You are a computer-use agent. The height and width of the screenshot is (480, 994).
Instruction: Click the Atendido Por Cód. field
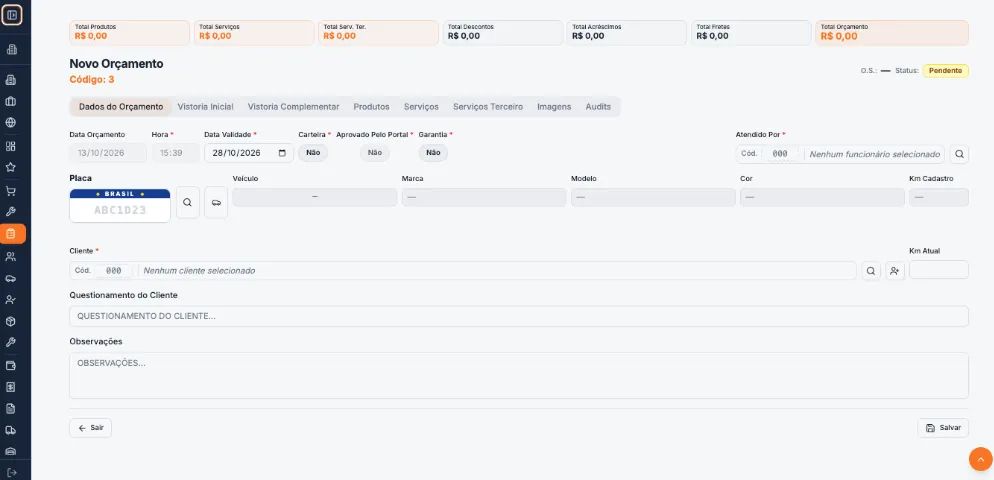pos(780,154)
